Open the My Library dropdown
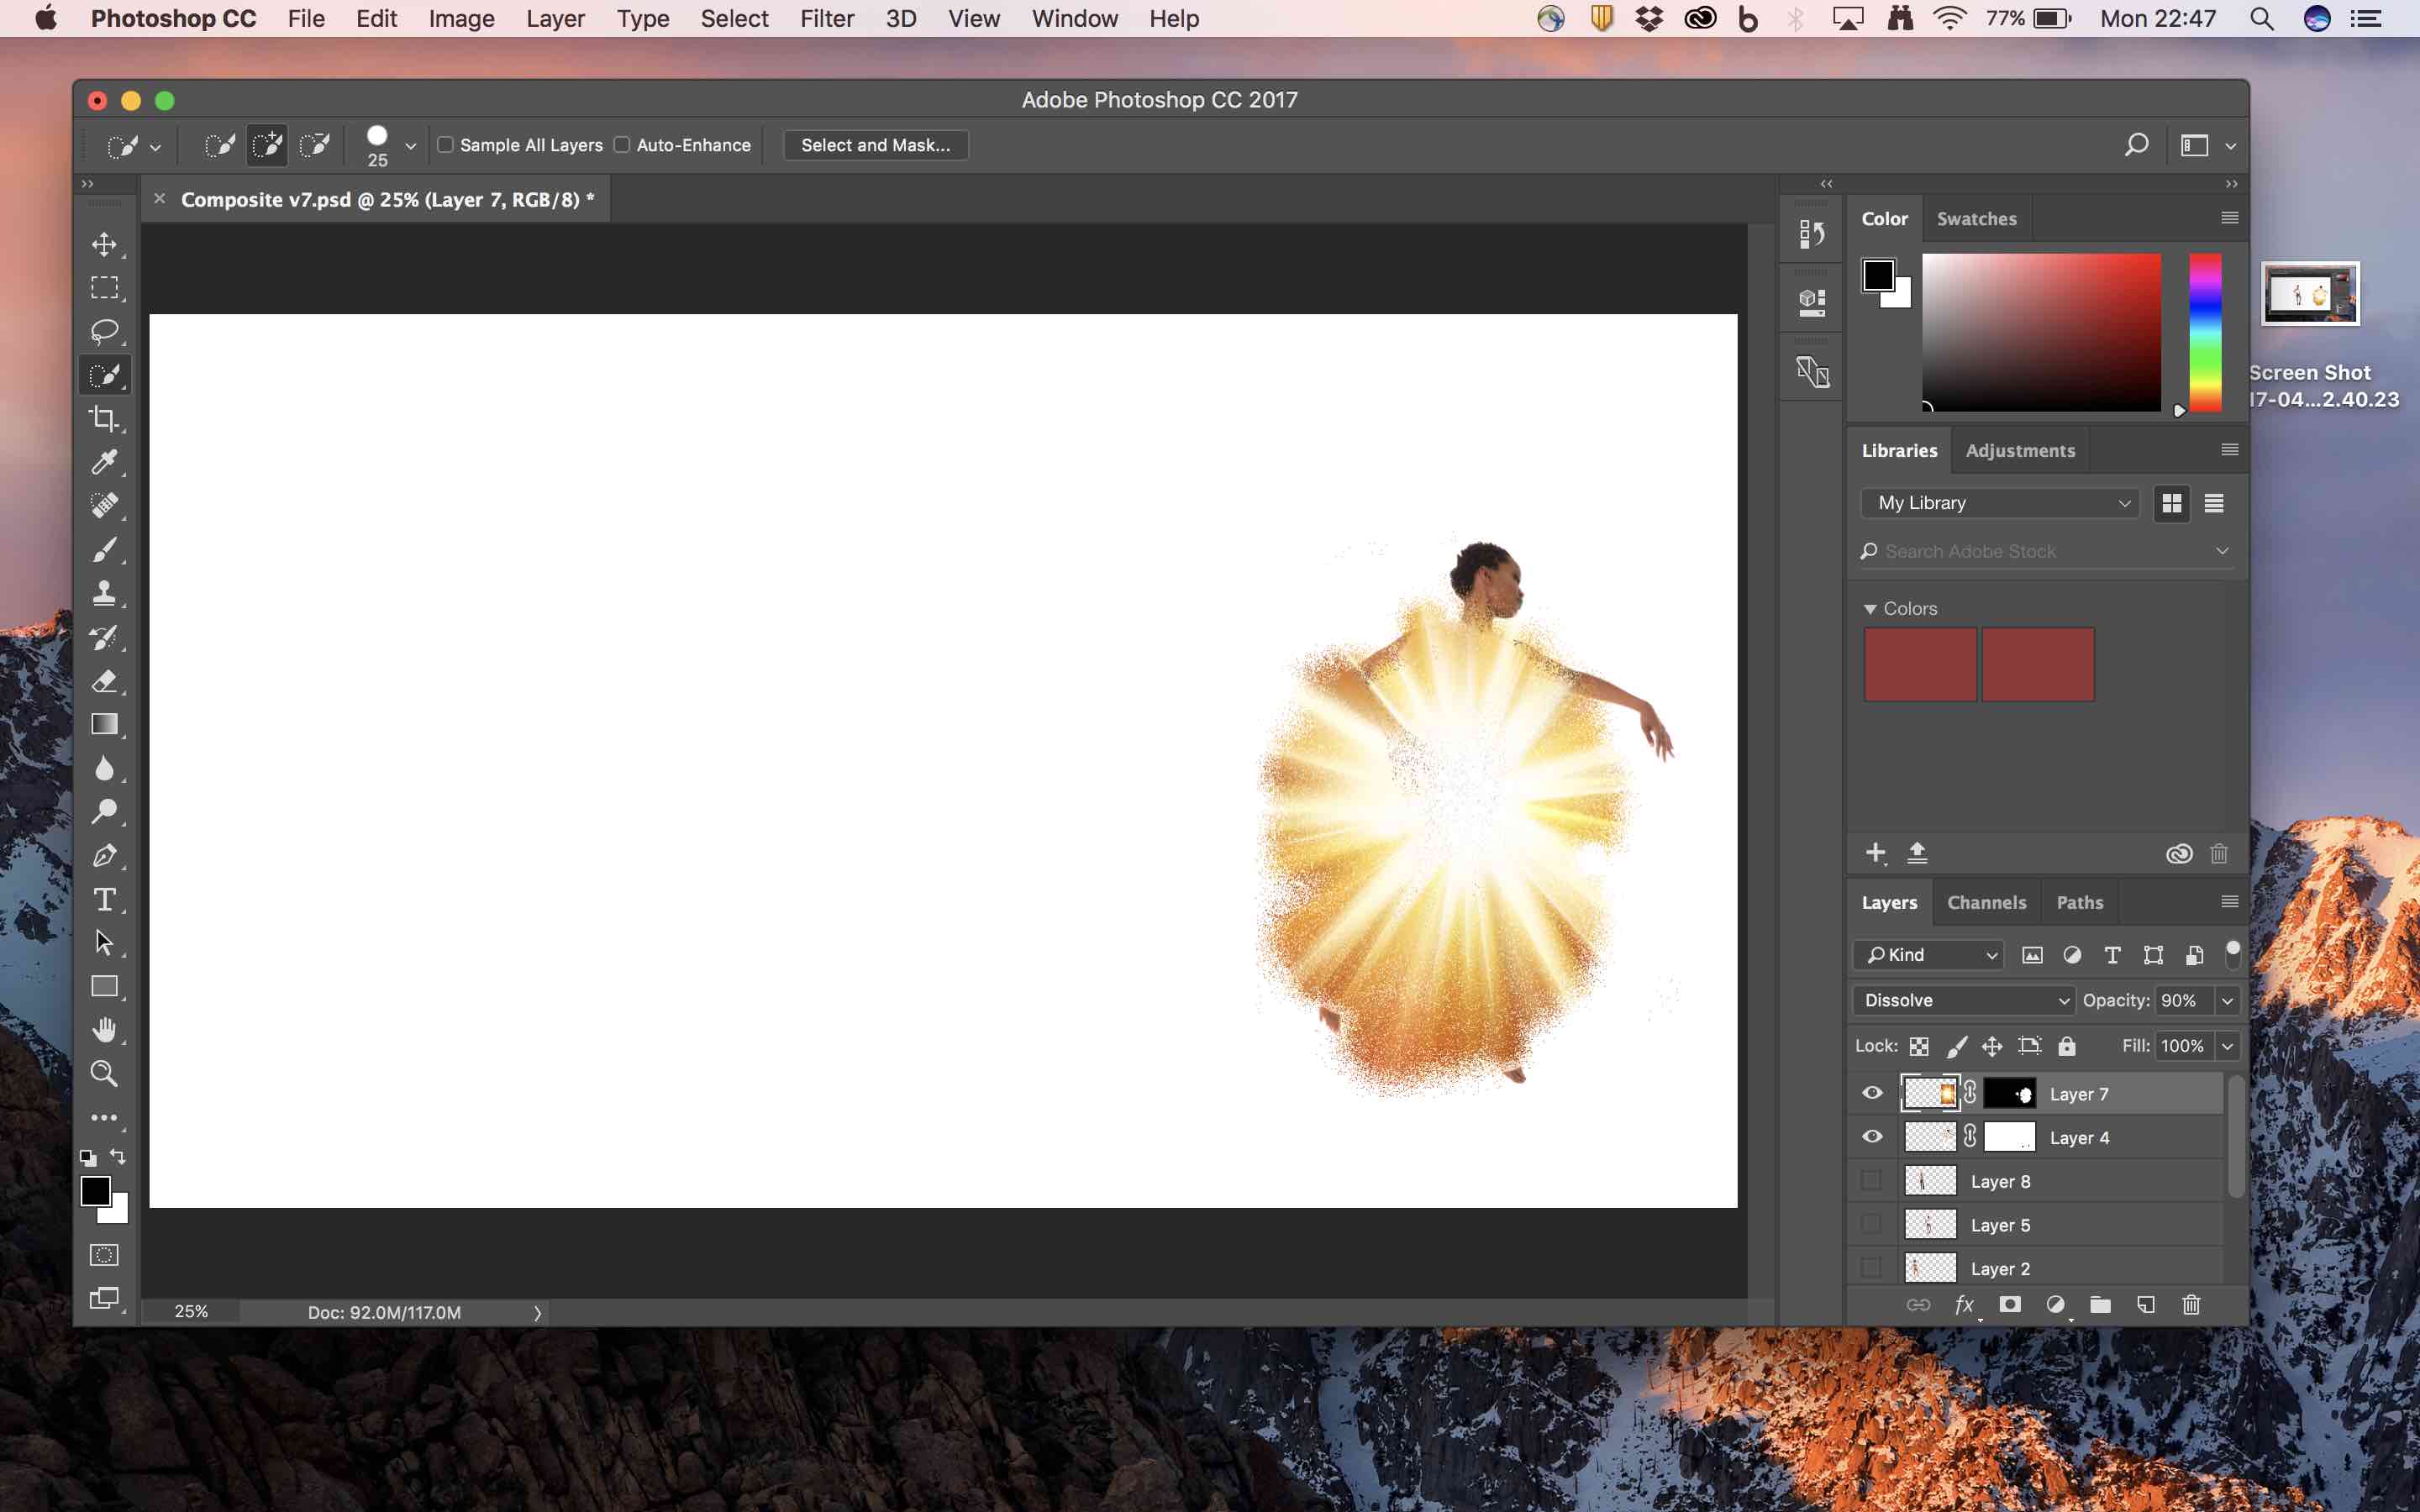This screenshot has height=1512, width=2420. coord(1999,502)
